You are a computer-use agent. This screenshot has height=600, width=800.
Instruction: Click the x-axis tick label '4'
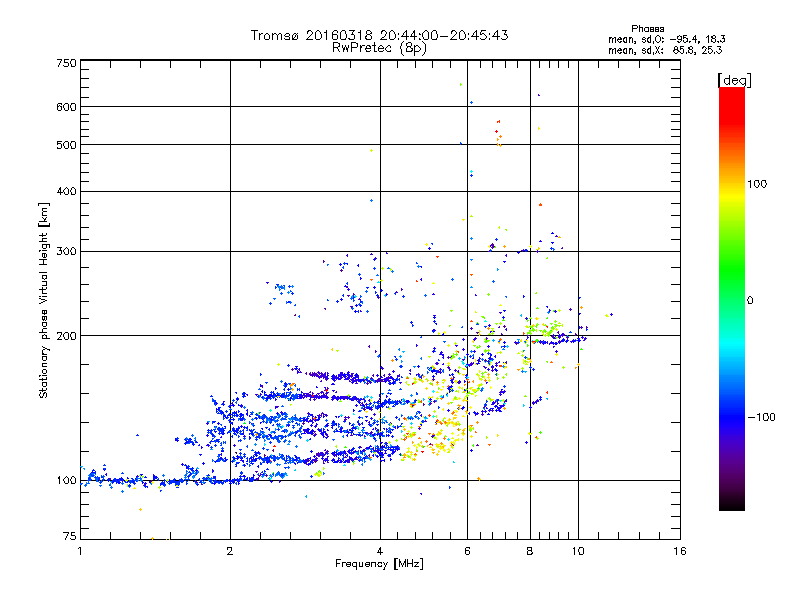(x=380, y=551)
